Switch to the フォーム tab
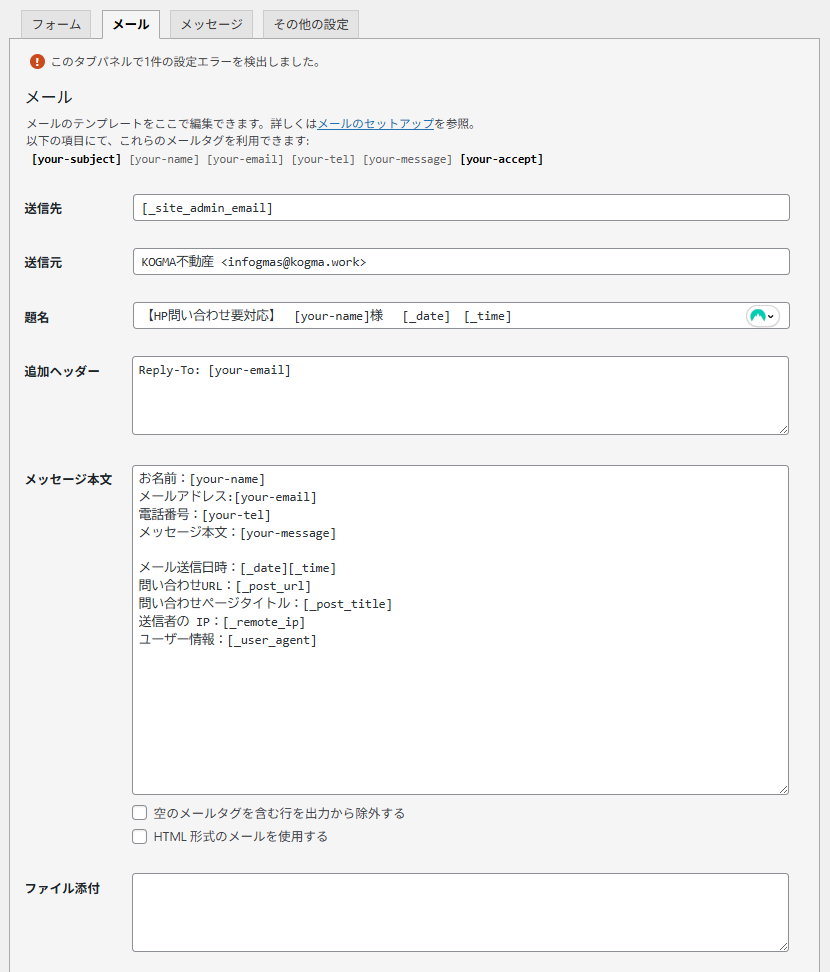This screenshot has width=830, height=972. [56, 24]
